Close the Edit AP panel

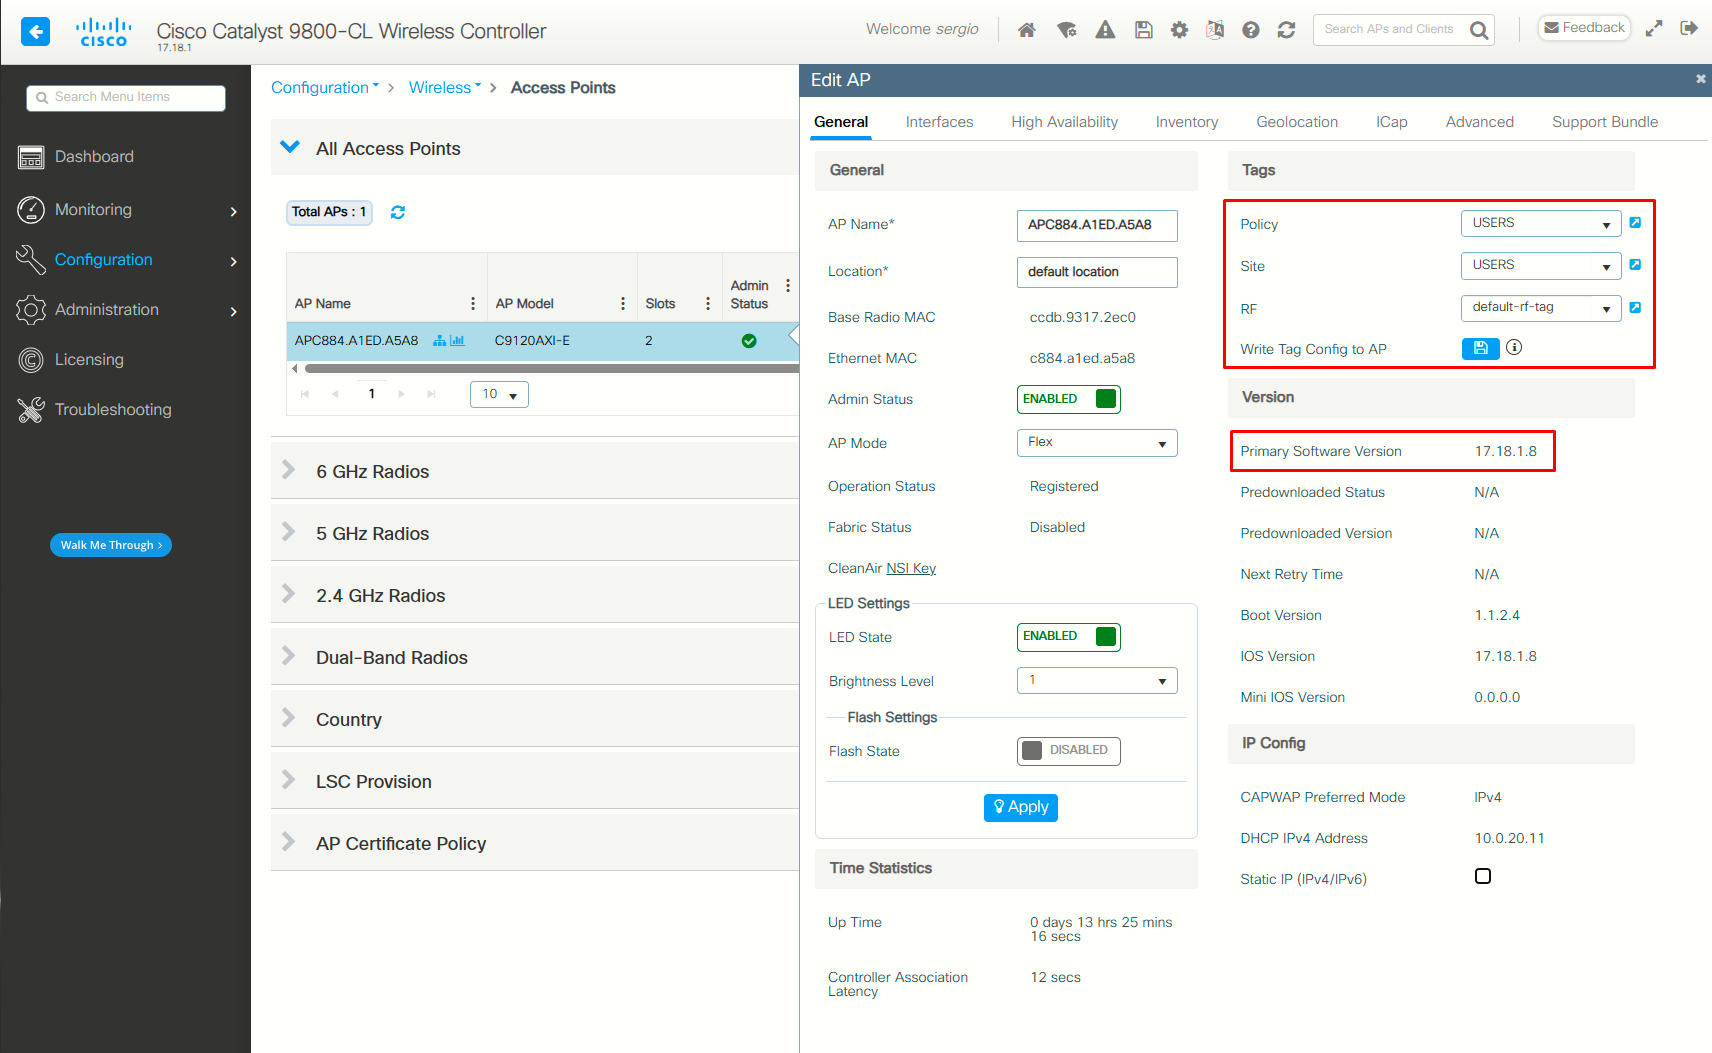1701,79
